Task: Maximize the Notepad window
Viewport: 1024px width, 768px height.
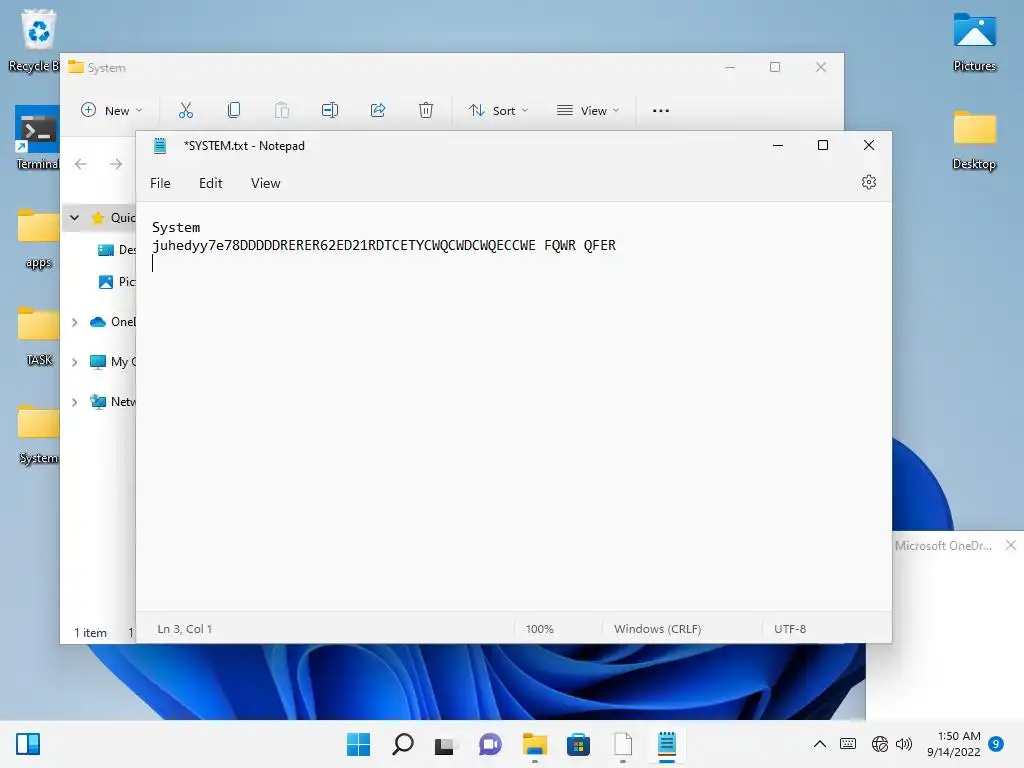Action: pyautogui.click(x=823, y=146)
